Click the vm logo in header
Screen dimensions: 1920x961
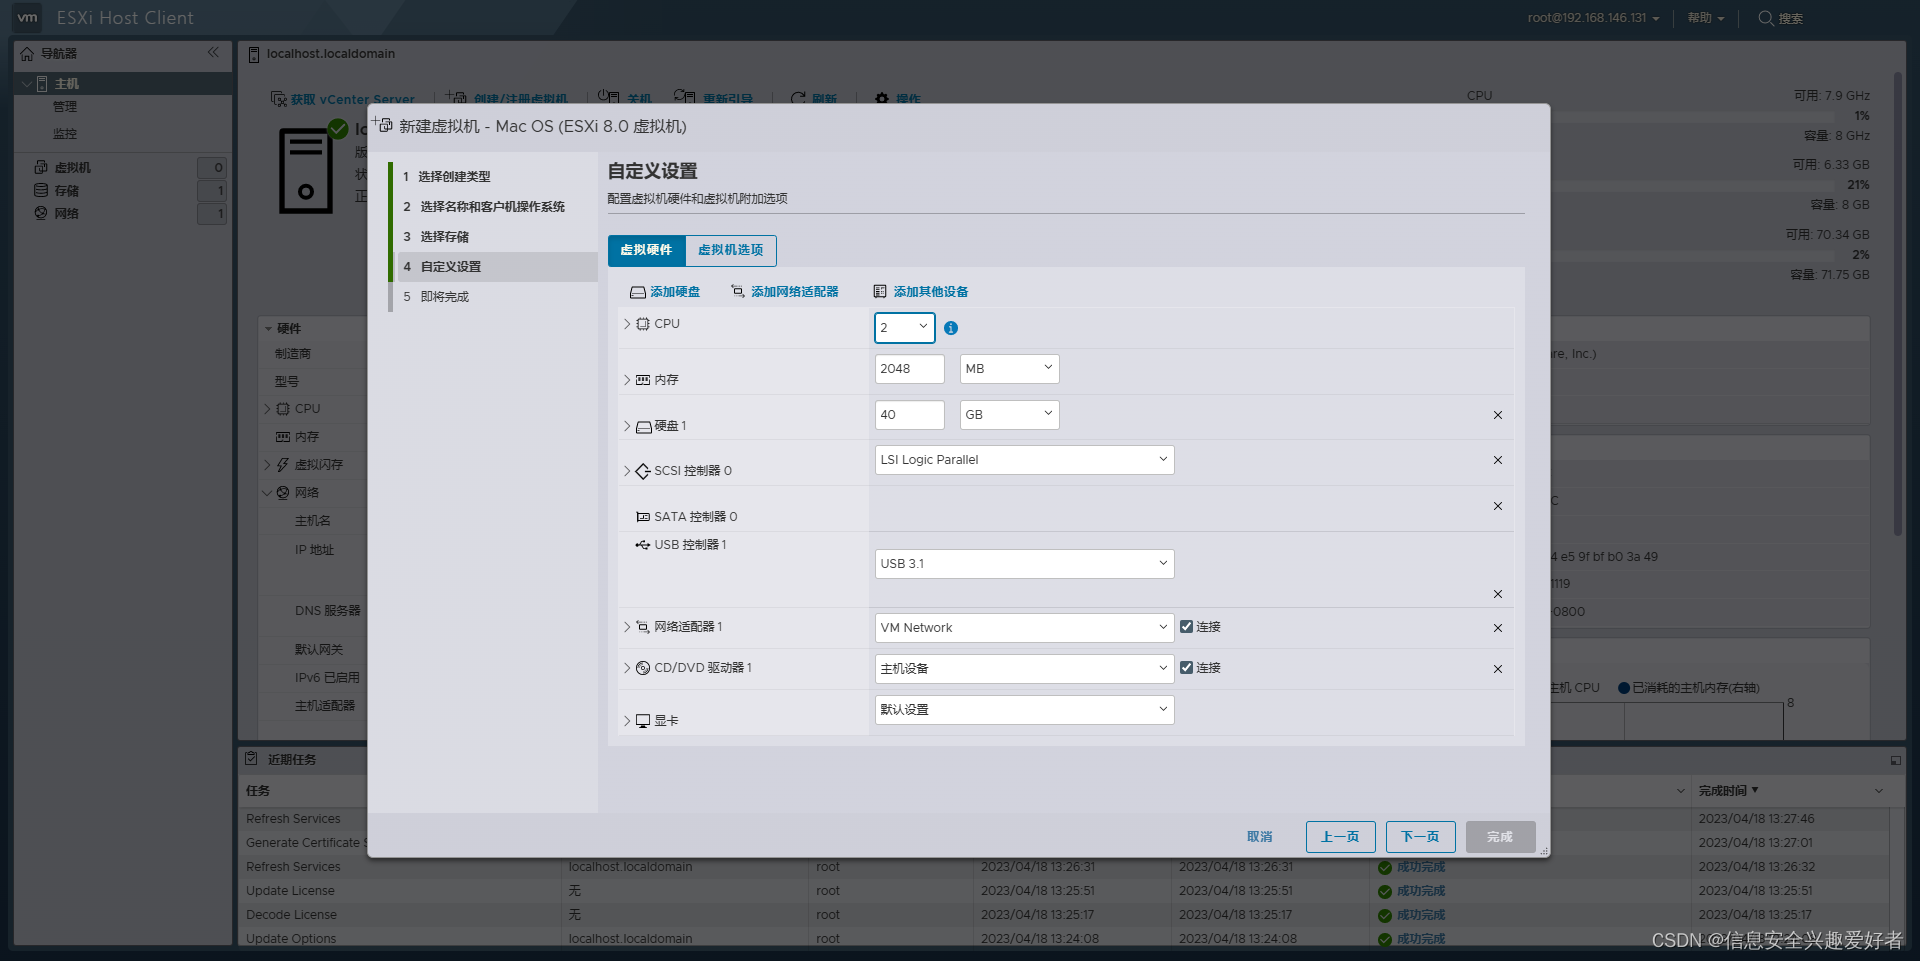pos(27,17)
